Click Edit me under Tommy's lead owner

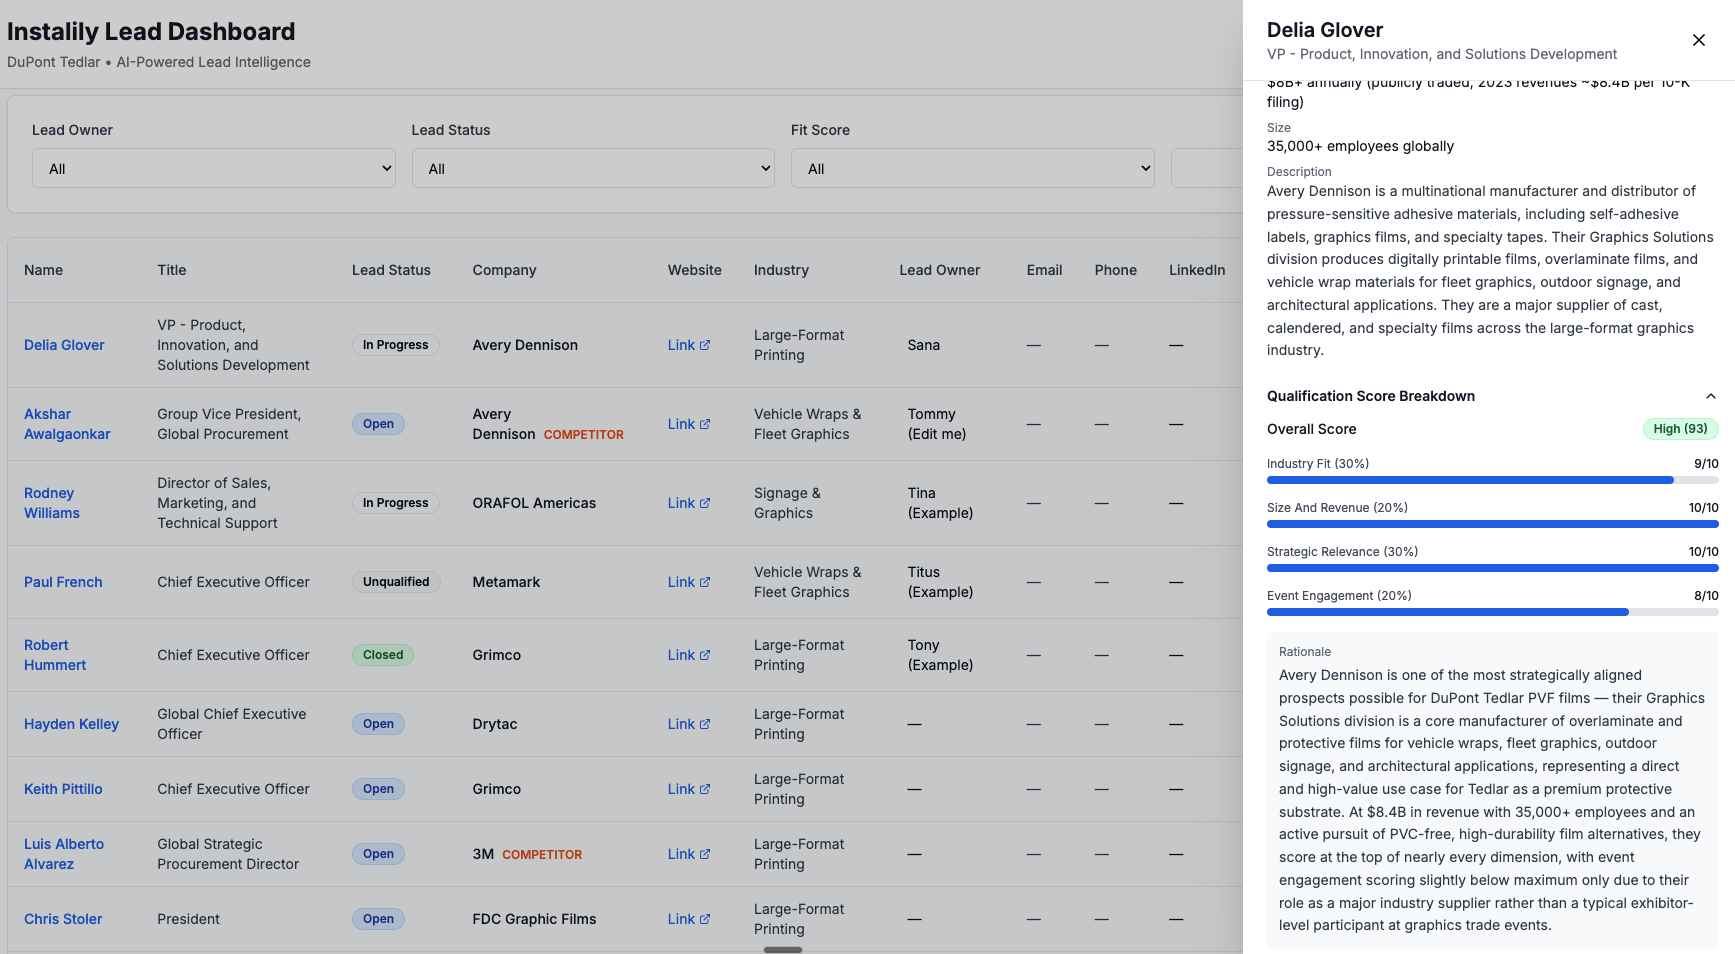937,434
